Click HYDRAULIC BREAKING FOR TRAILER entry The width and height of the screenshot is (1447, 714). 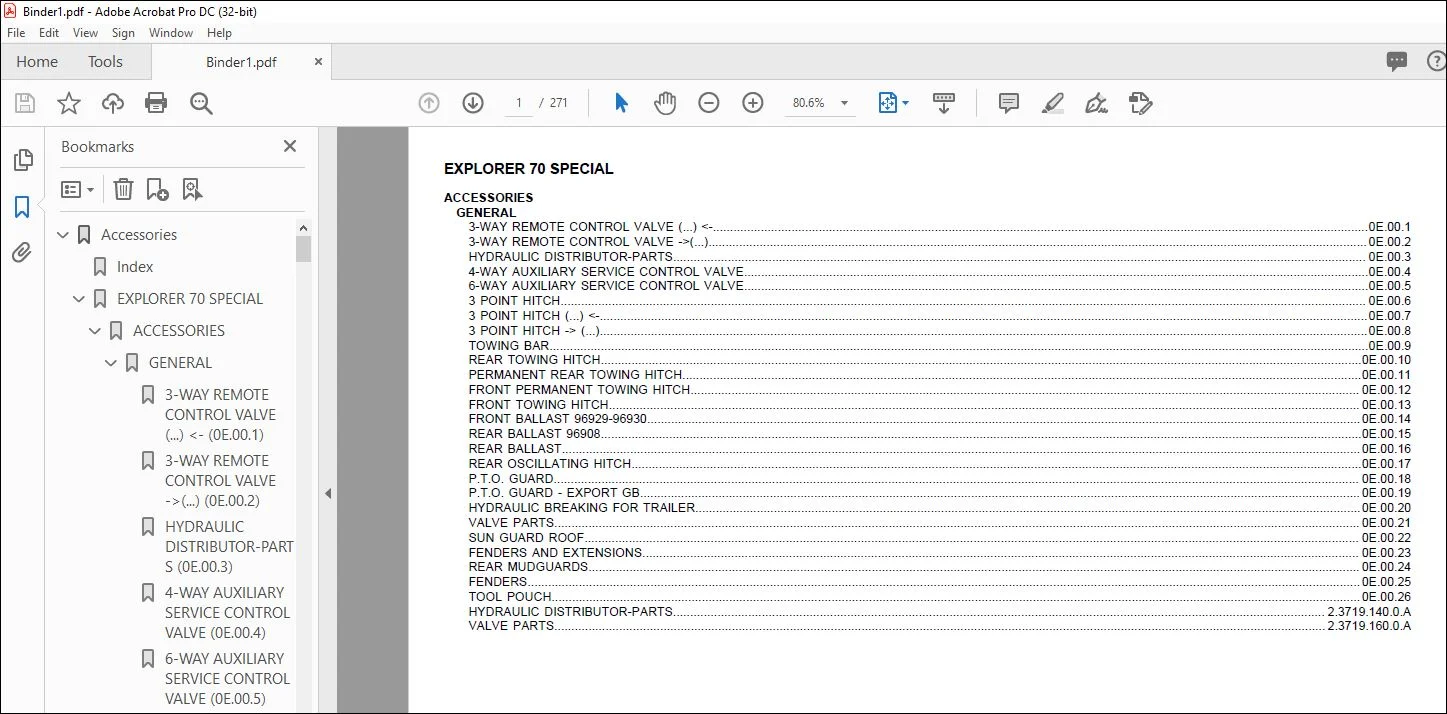pyautogui.click(x=582, y=508)
